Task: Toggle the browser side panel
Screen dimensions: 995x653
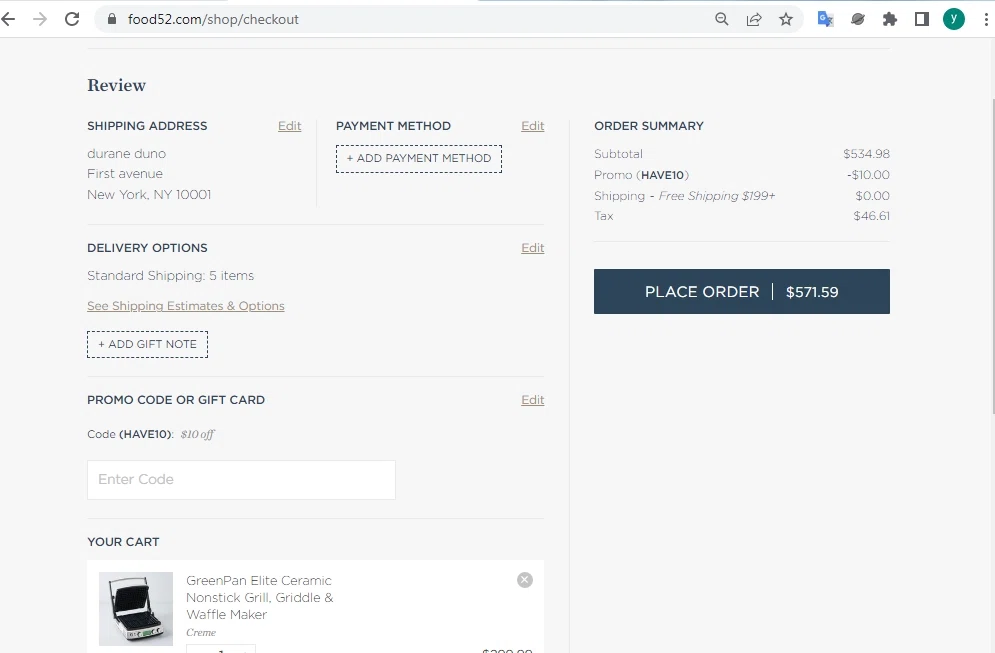Action: (921, 19)
